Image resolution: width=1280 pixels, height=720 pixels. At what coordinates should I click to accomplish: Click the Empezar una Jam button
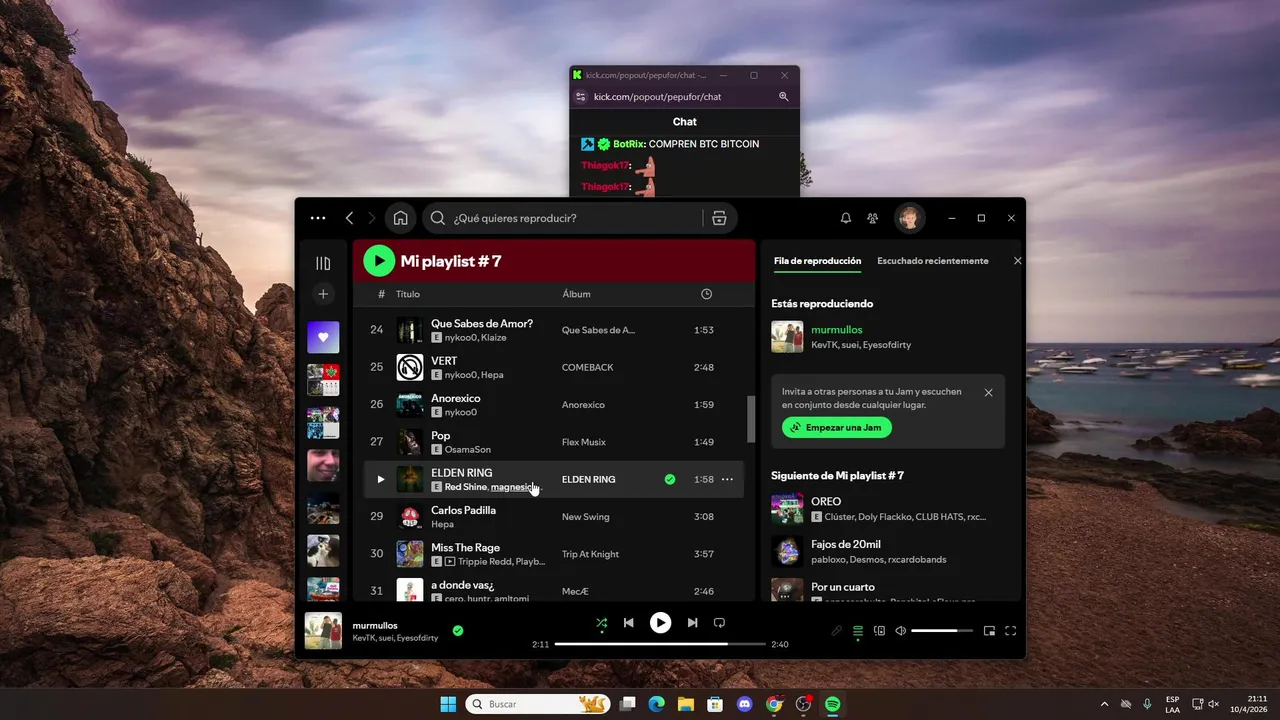837,427
